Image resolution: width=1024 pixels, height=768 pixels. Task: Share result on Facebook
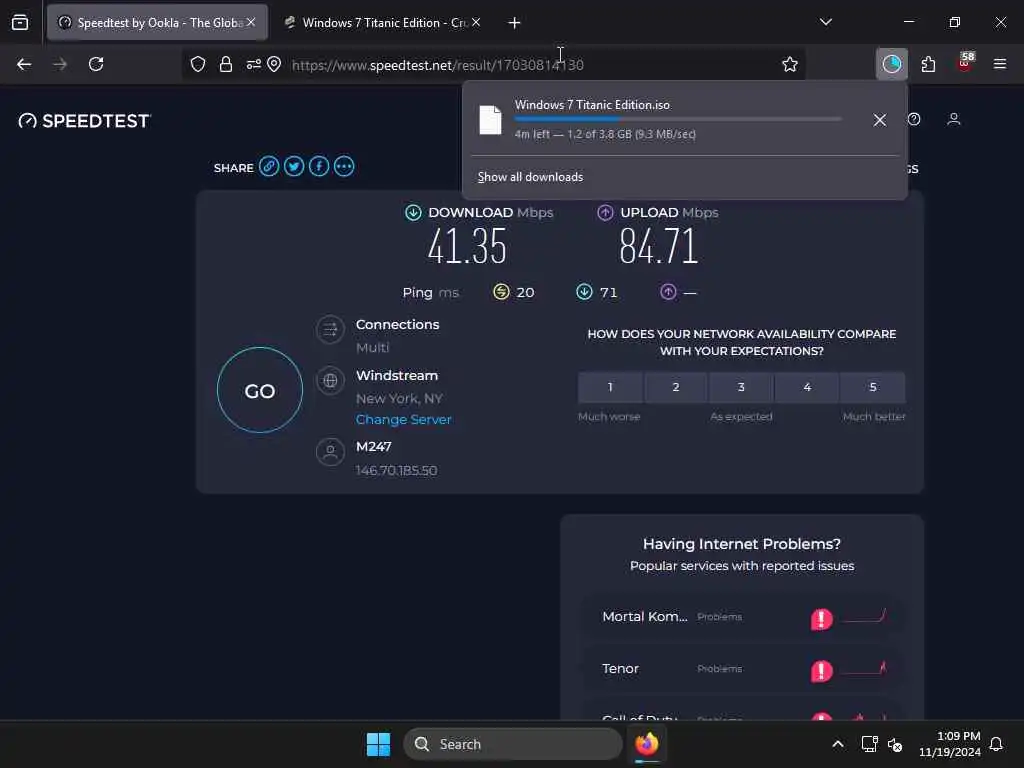click(319, 167)
